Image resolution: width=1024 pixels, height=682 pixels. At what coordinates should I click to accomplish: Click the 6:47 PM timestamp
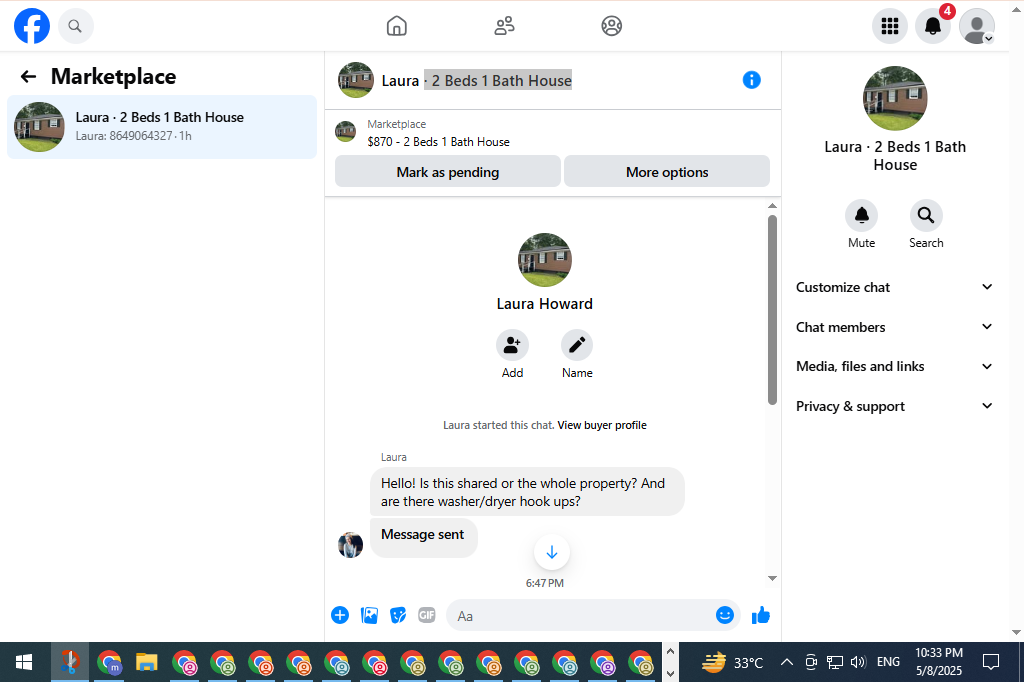[x=545, y=583]
